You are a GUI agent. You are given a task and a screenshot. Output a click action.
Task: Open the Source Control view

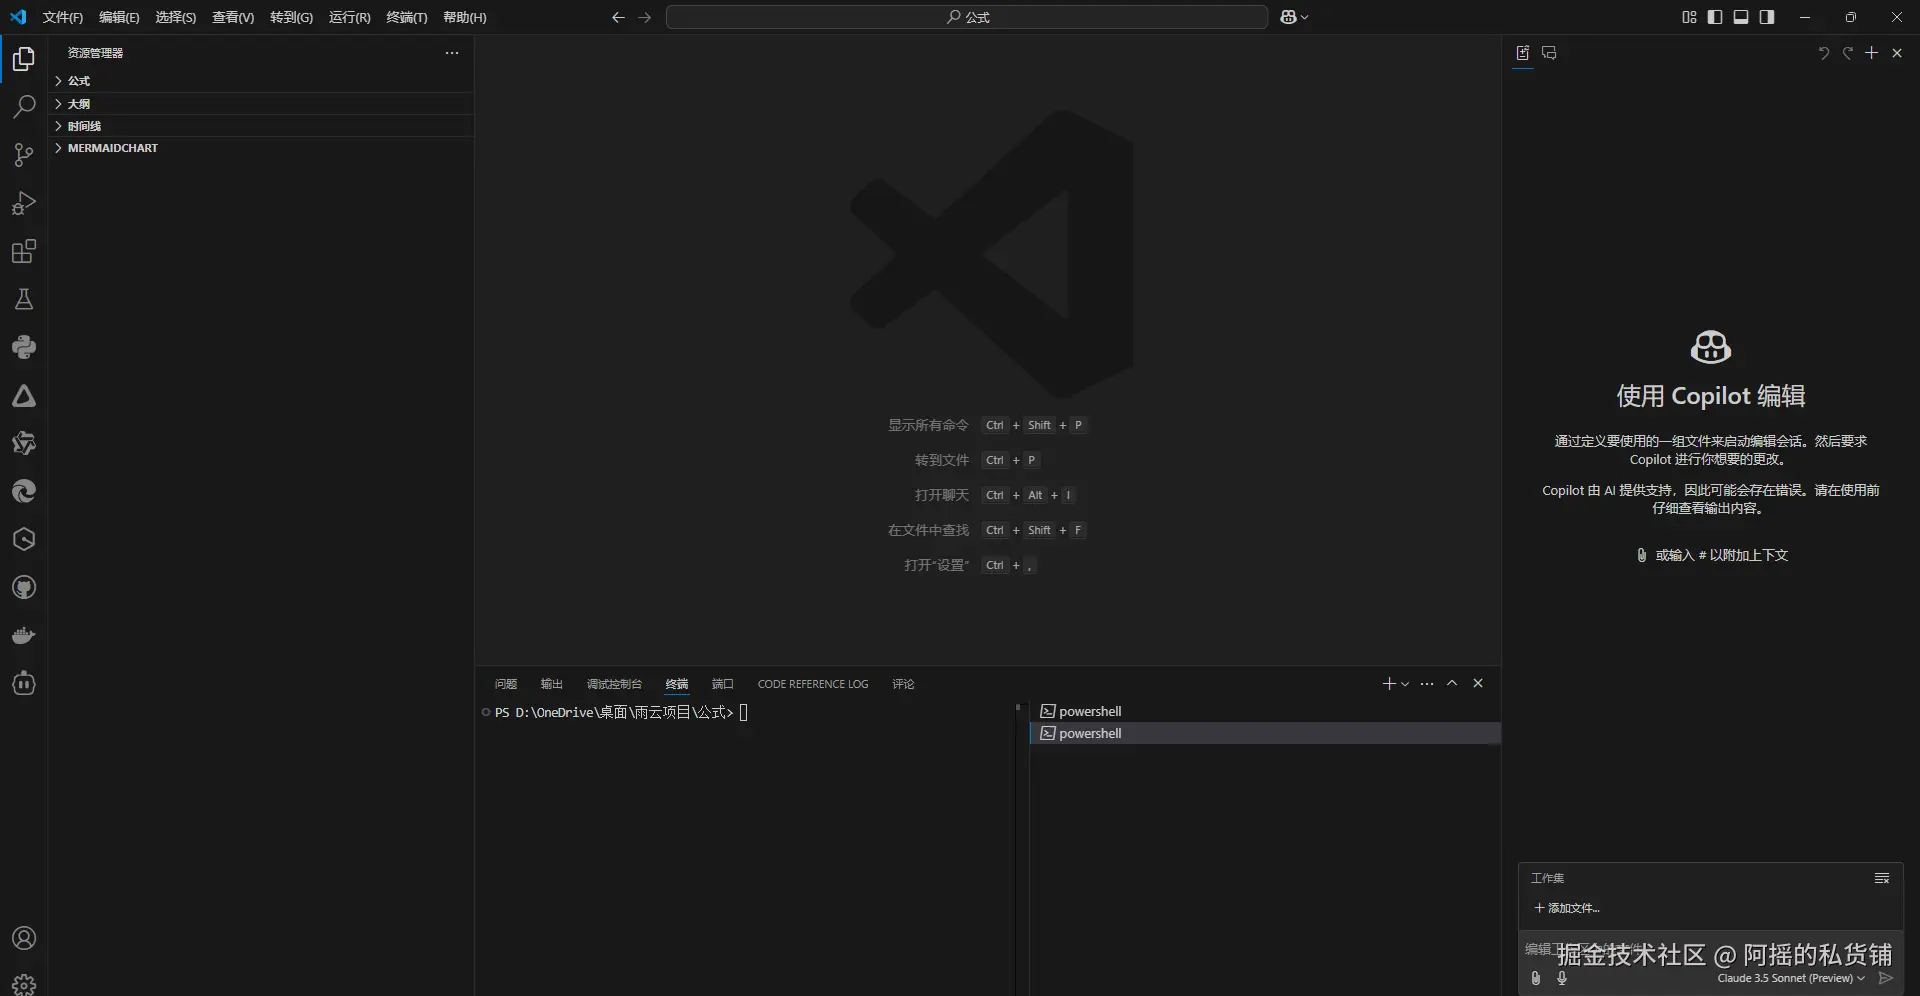24,155
